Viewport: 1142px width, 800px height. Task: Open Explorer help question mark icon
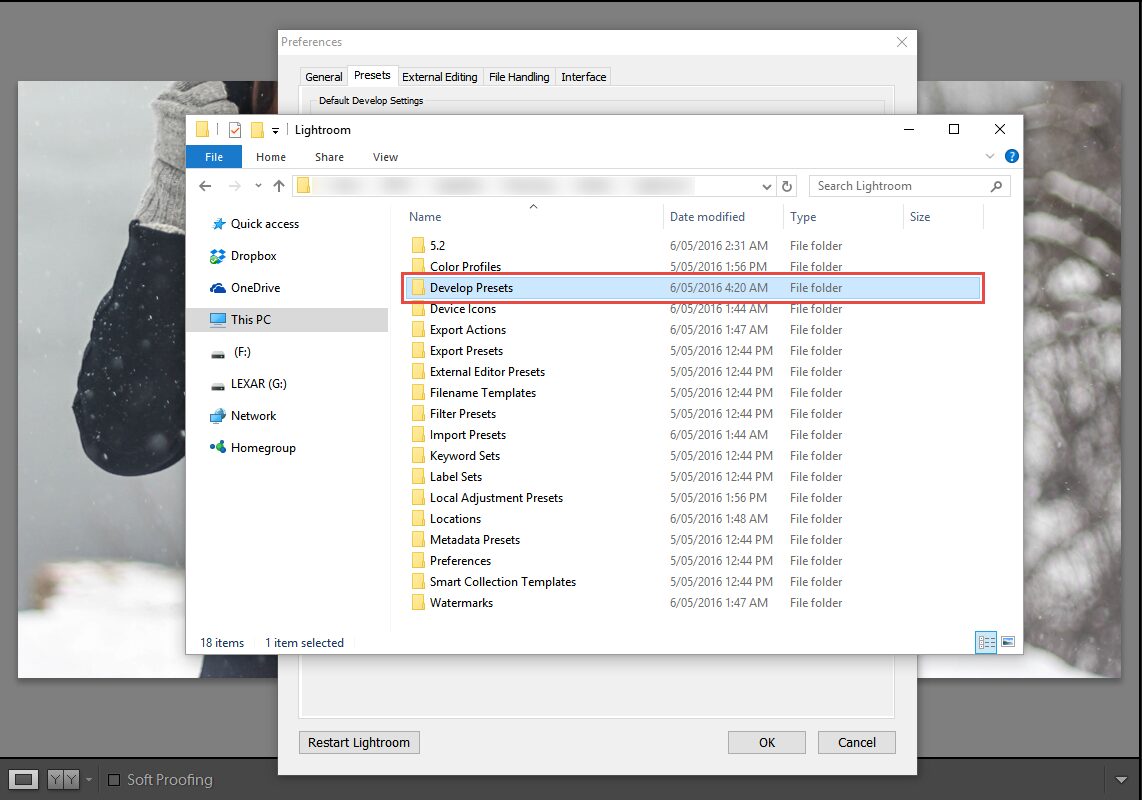pyautogui.click(x=1012, y=156)
